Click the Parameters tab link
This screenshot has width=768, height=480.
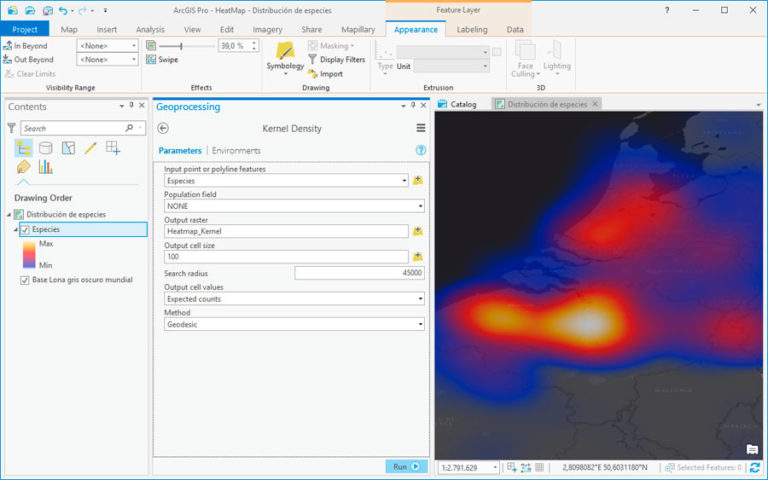(180, 150)
